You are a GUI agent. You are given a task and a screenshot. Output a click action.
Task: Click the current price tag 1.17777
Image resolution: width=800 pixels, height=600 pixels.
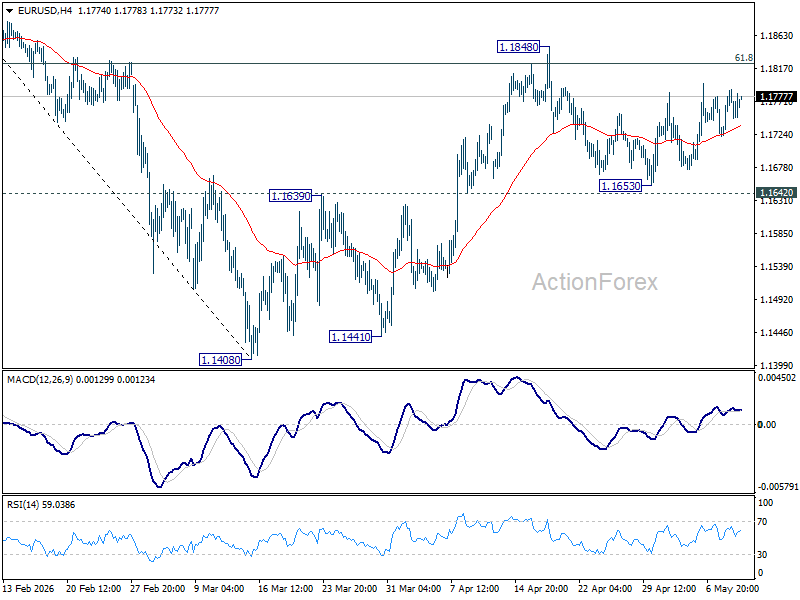point(776,97)
